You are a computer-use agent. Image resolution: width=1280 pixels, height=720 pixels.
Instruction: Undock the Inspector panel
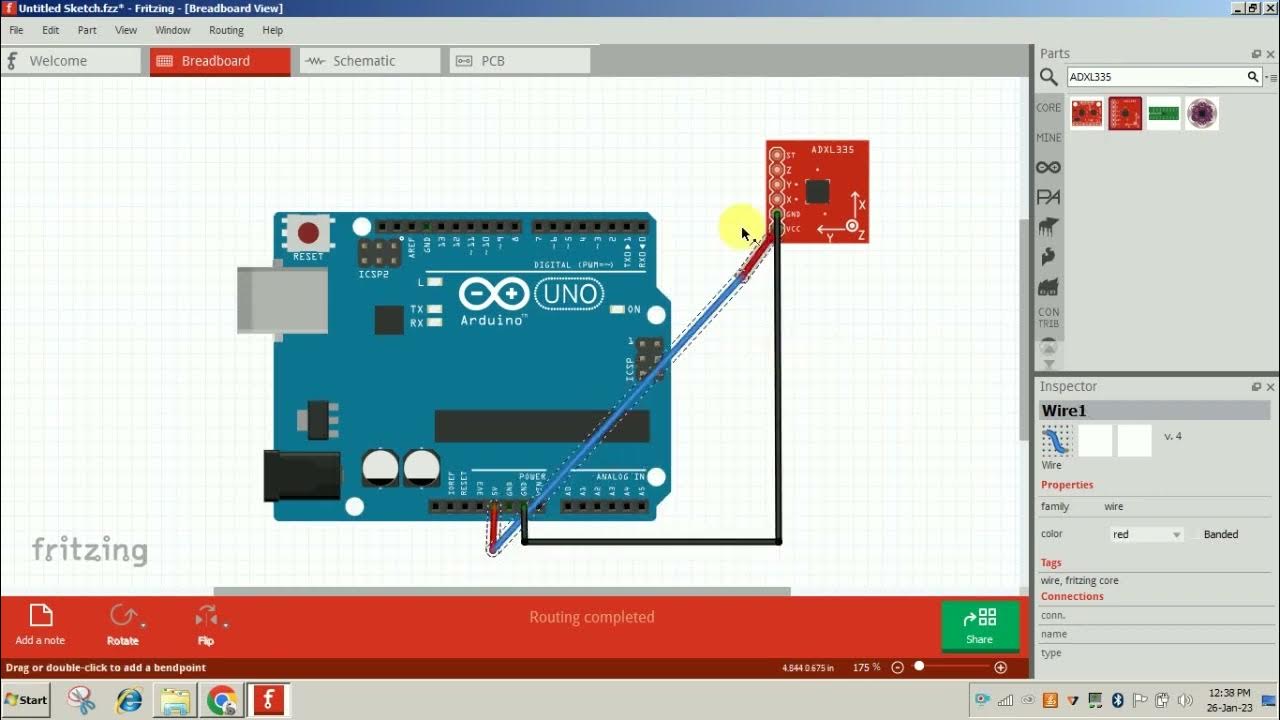(x=1256, y=387)
